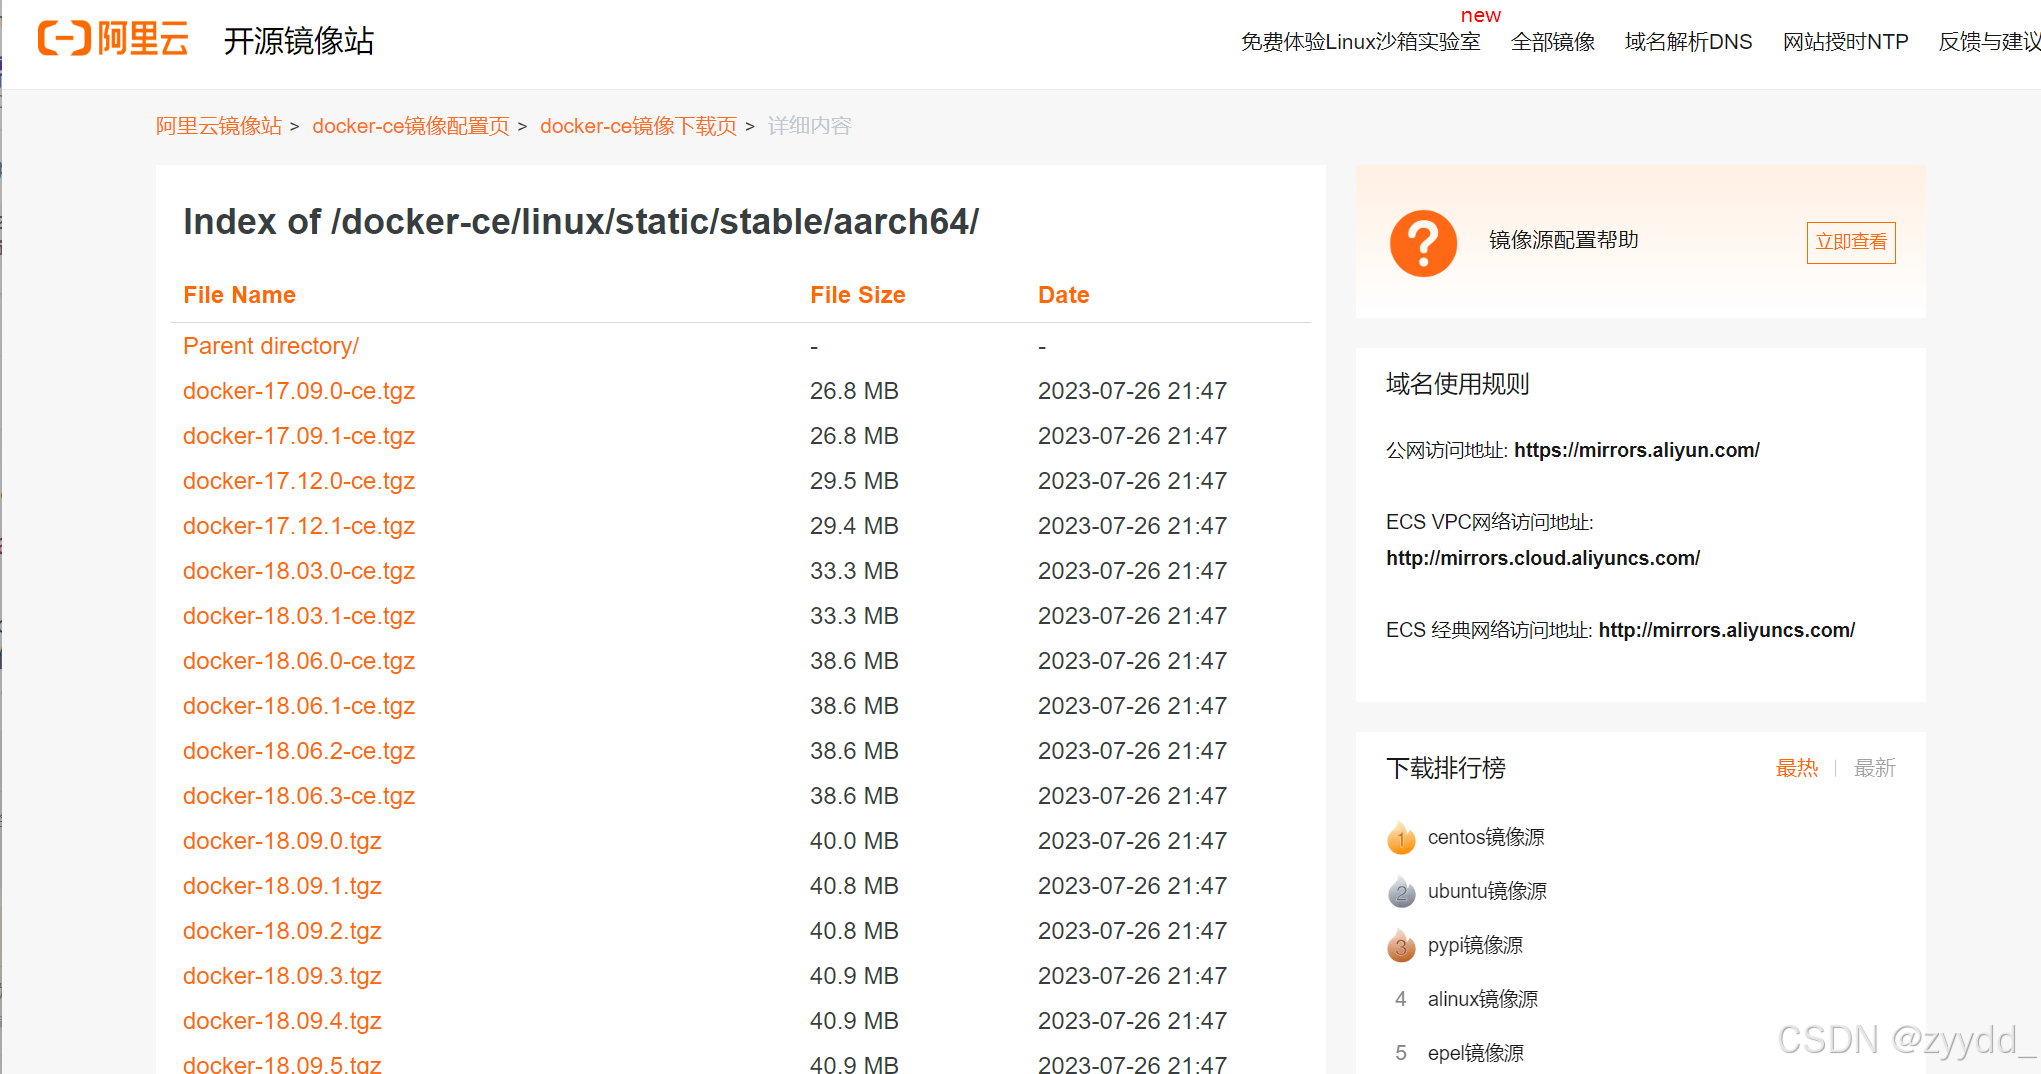Click the http://mirrors.cloud.aliyuncs.com/ address
This screenshot has height=1074, width=2041.
pyautogui.click(x=1542, y=558)
